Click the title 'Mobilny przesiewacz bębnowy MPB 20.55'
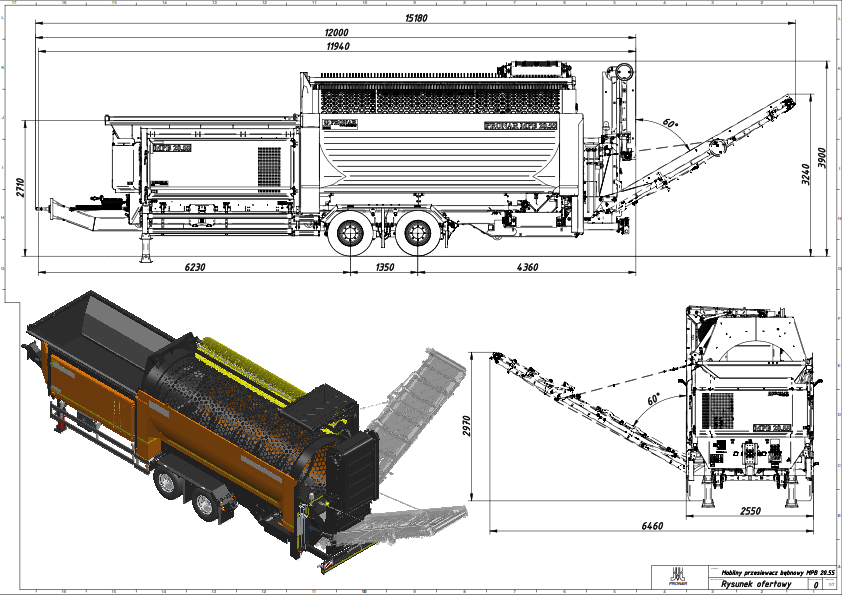This screenshot has width=842, height=595. pyautogui.click(x=778, y=572)
